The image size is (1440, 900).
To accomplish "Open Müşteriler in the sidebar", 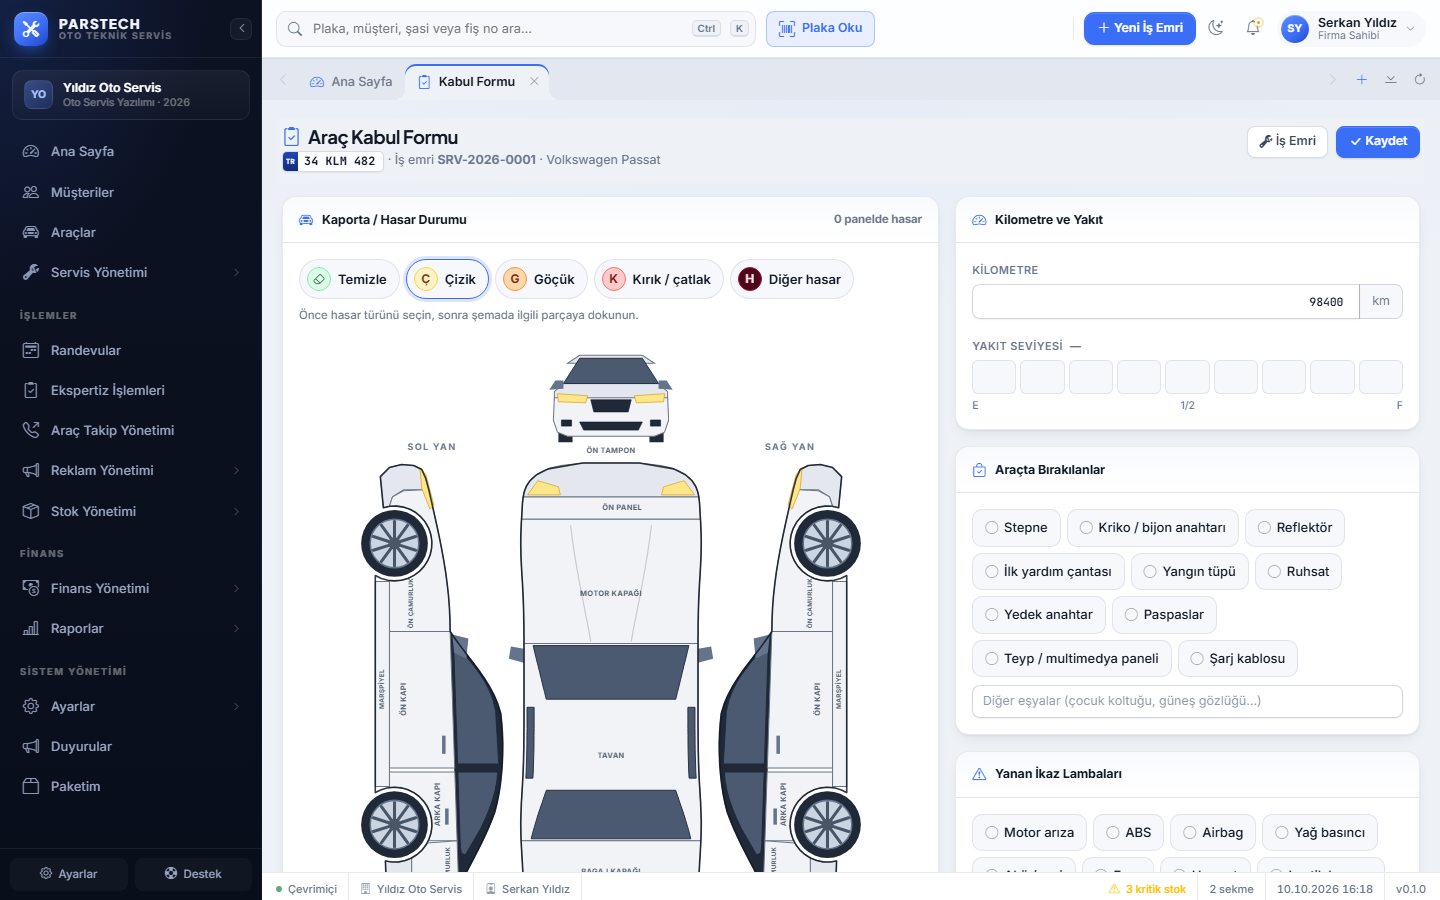I will pos(131,192).
